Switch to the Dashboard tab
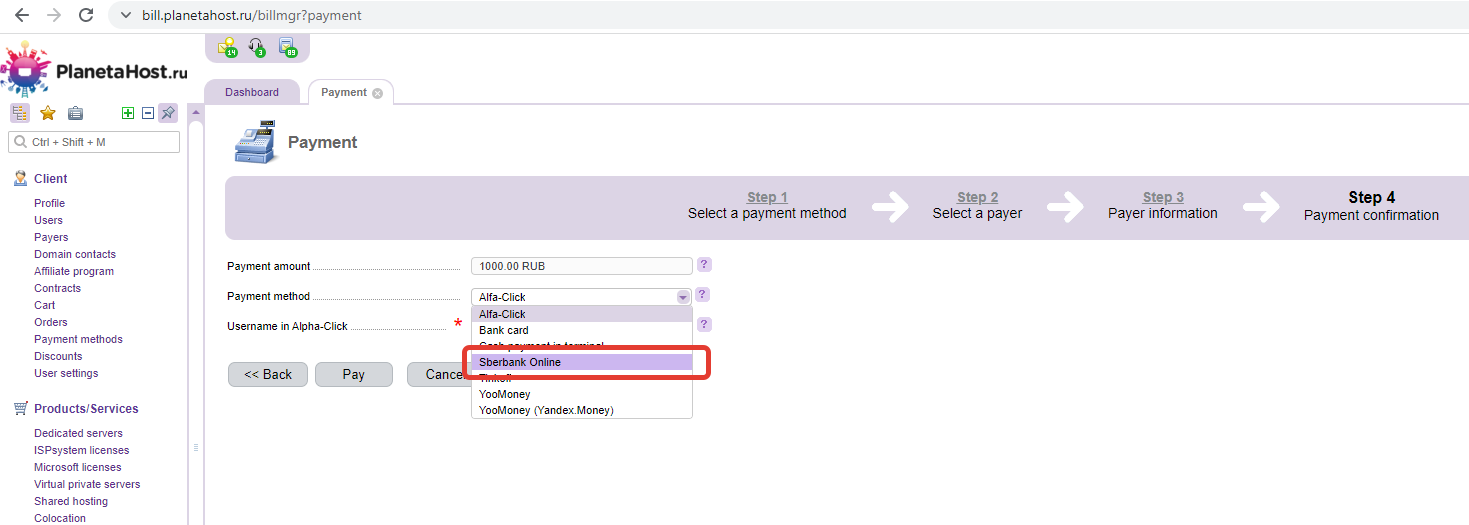The width and height of the screenshot is (1469, 525). 252,92
